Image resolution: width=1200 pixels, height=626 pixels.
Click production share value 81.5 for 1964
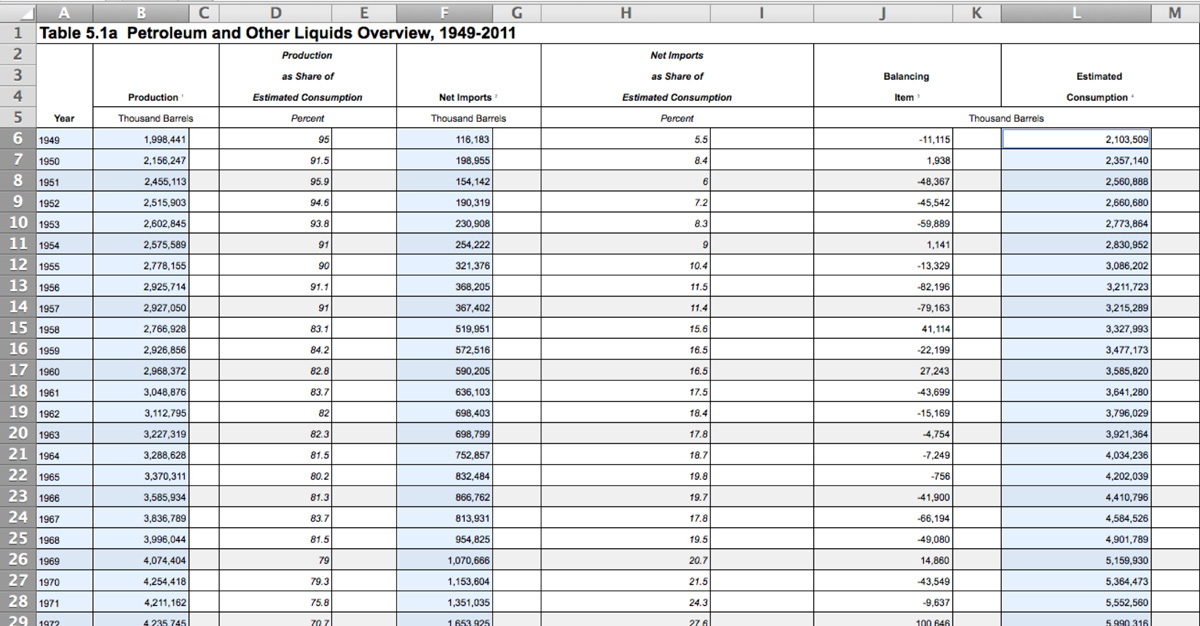point(275,454)
